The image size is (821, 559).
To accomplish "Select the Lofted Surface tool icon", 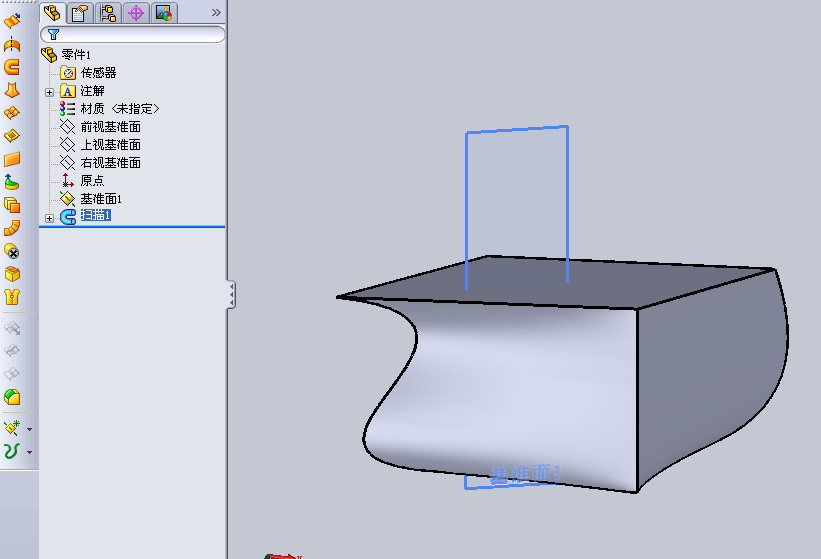I will click(12, 90).
